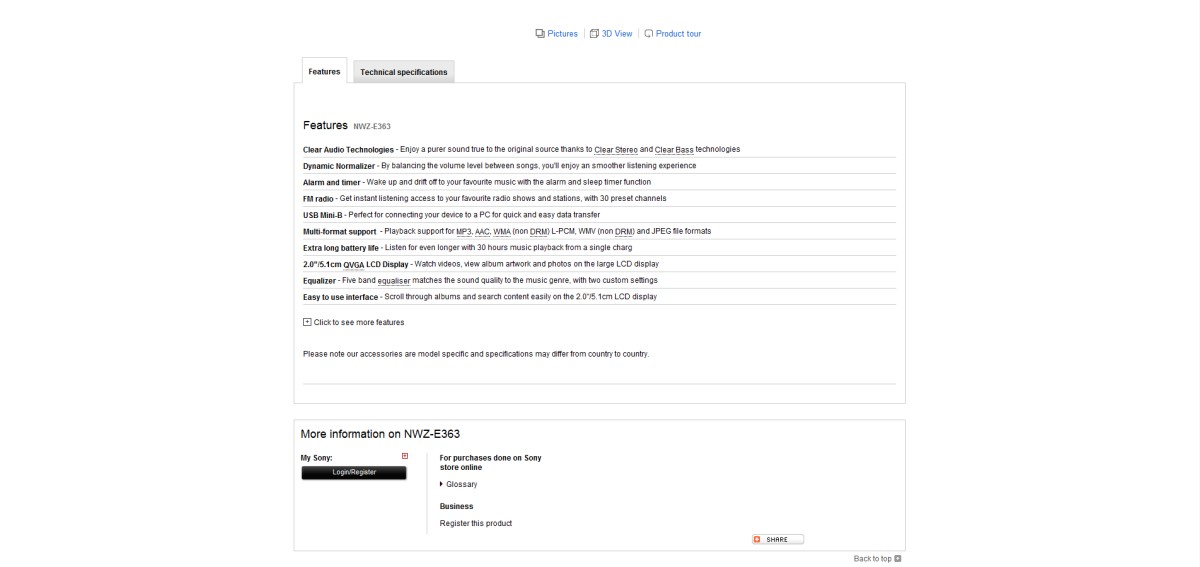Click the NWZ-E363 model label beside Features
This screenshot has width=1200, height=567.
(x=372, y=127)
